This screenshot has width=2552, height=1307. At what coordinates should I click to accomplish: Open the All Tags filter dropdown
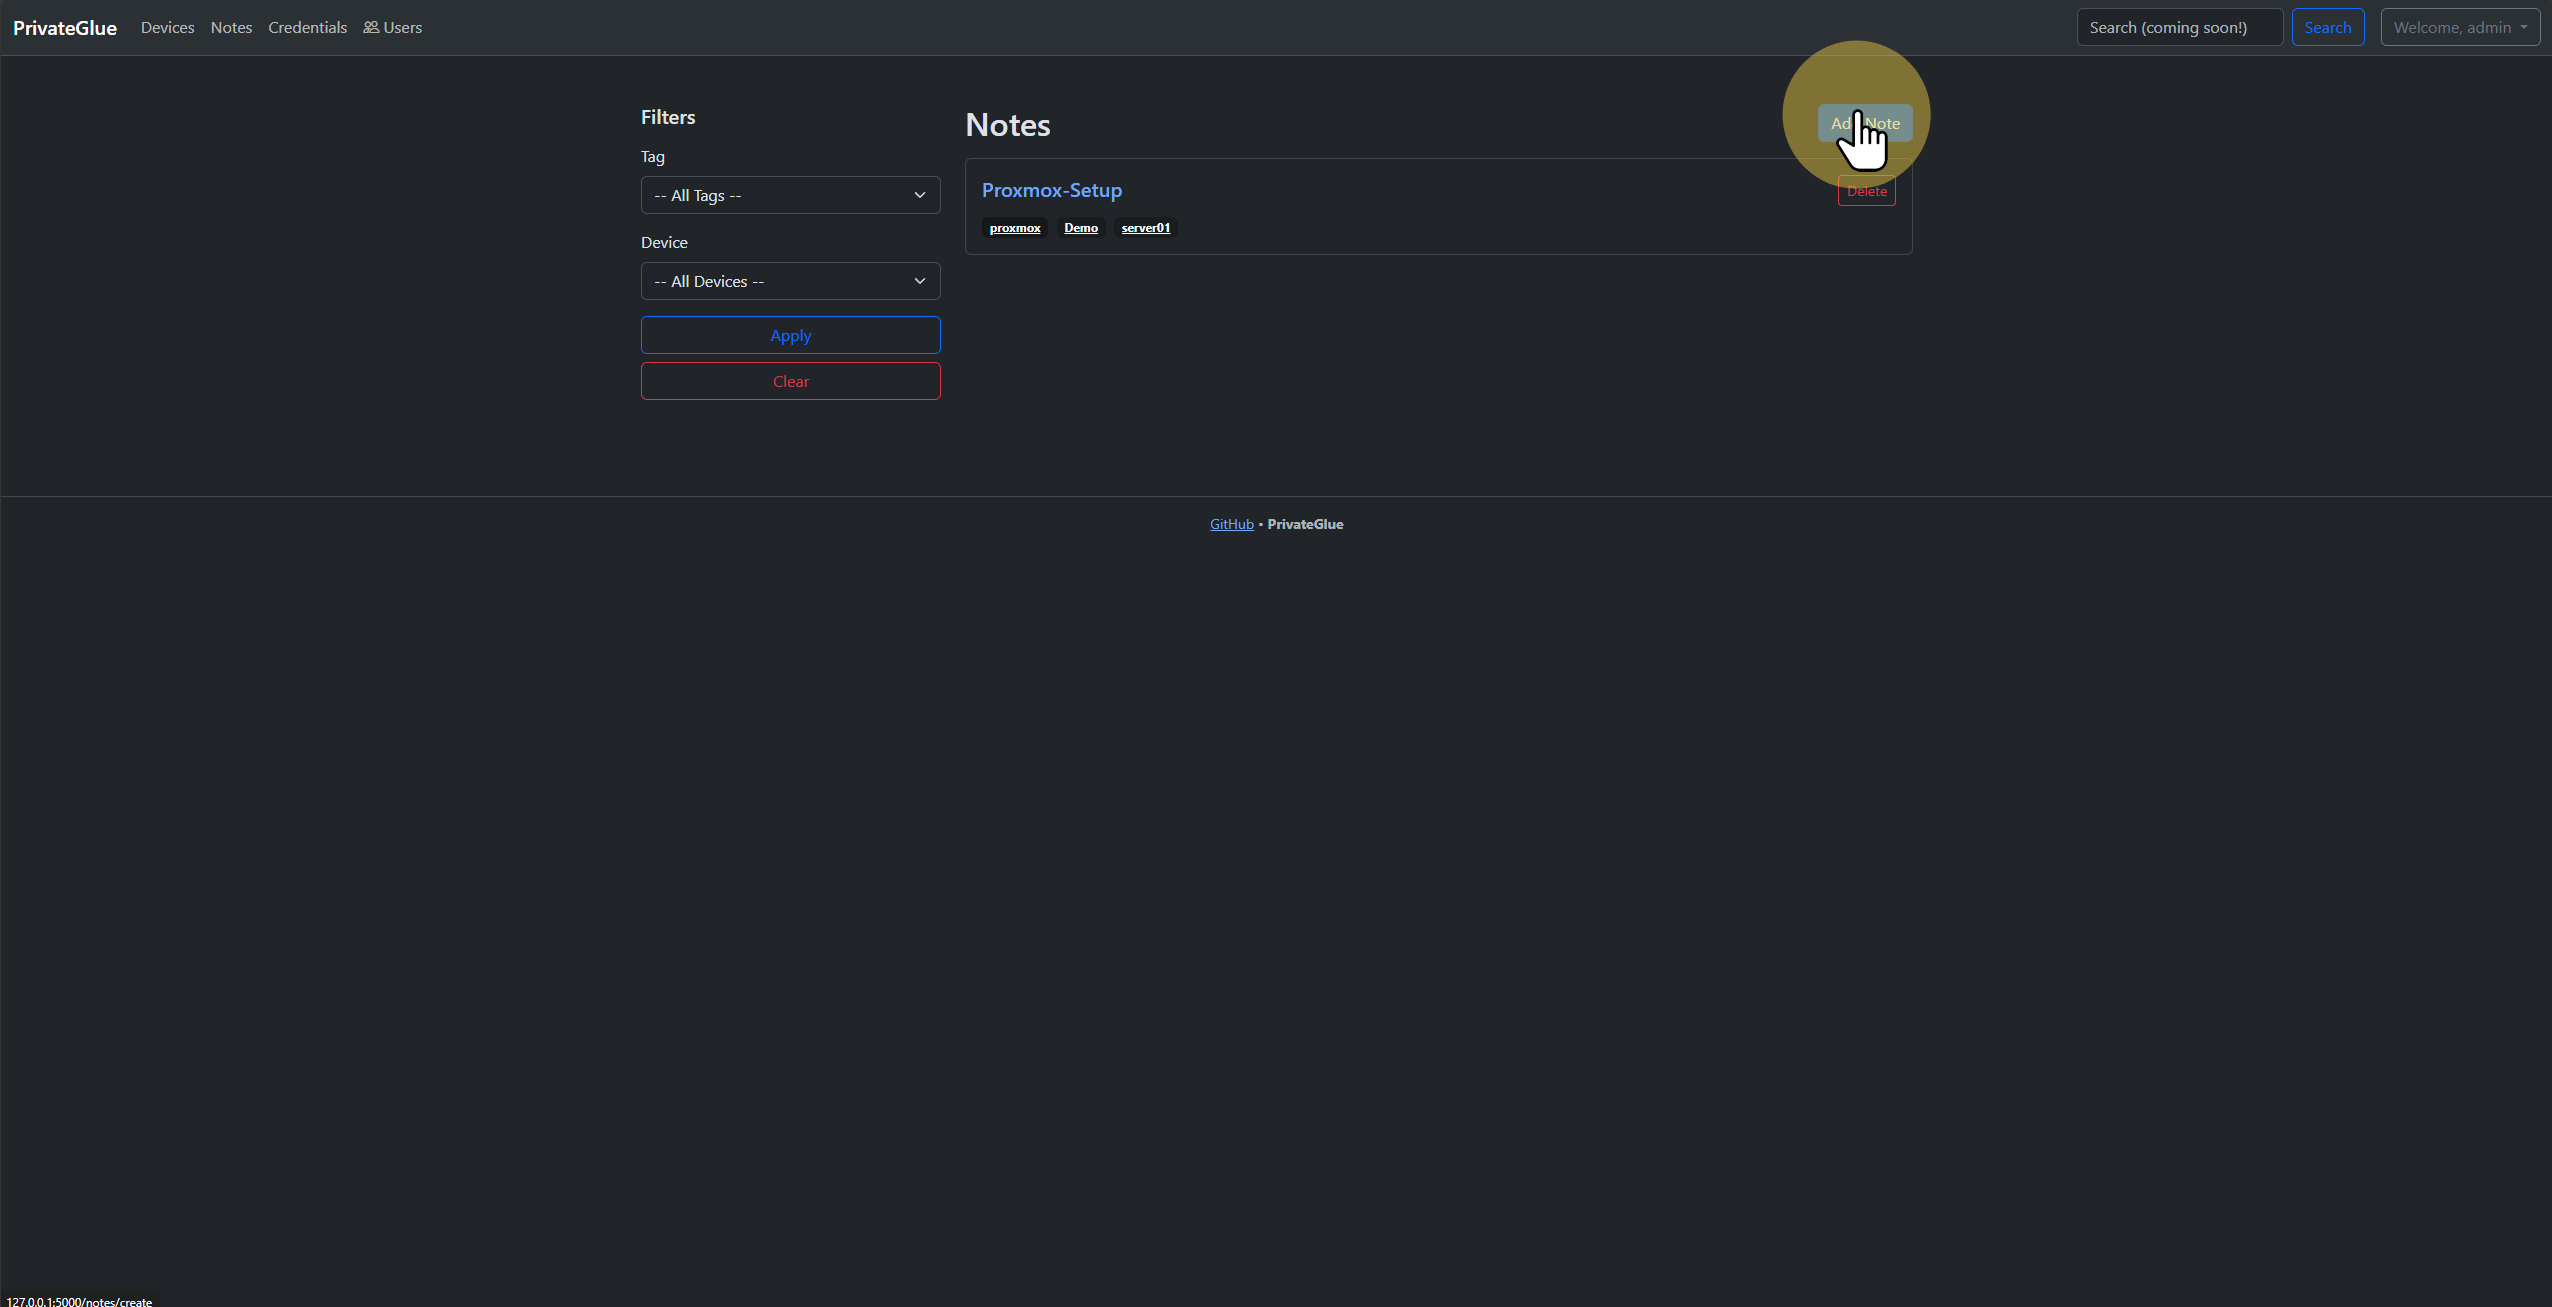tap(790, 195)
